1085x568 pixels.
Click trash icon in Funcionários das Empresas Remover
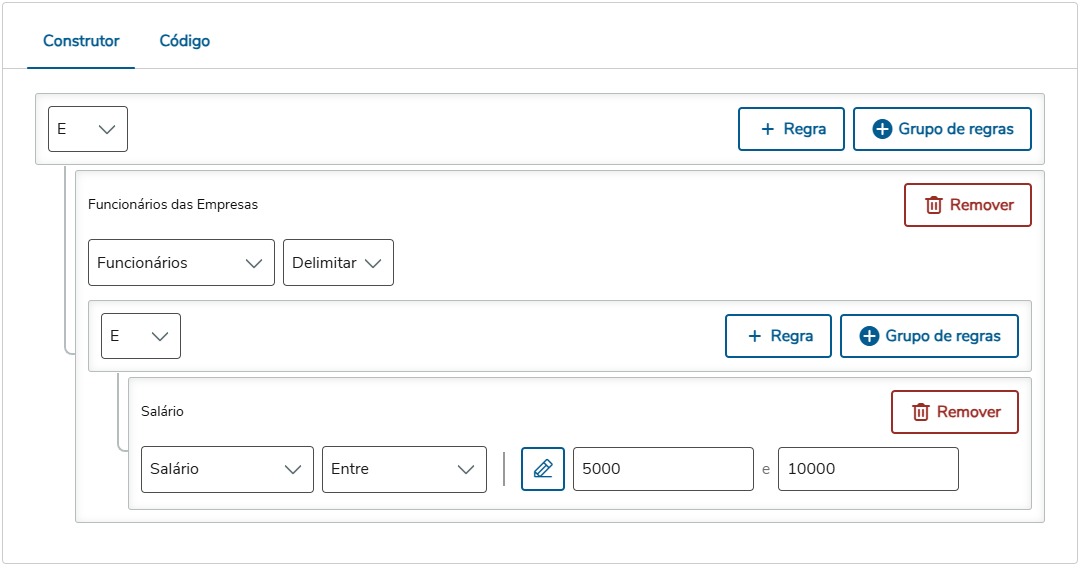pos(934,205)
